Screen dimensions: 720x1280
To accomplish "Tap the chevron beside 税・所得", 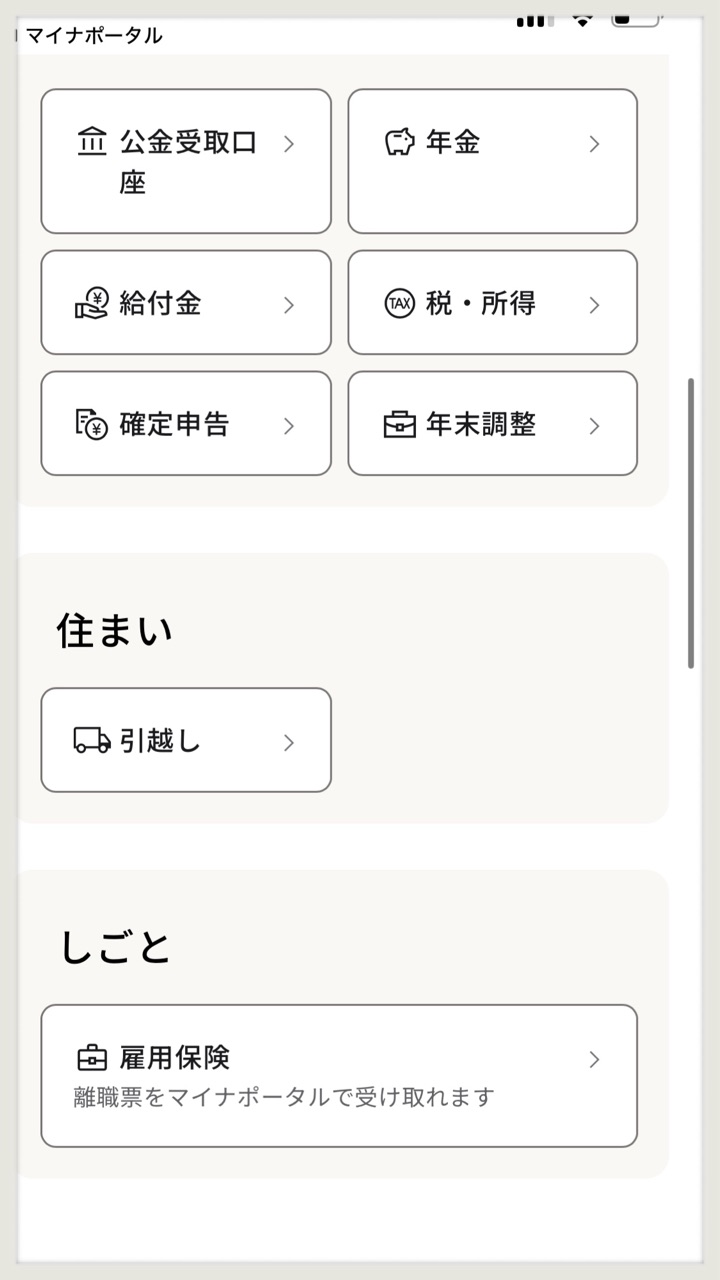I will click(x=594, y=305).
